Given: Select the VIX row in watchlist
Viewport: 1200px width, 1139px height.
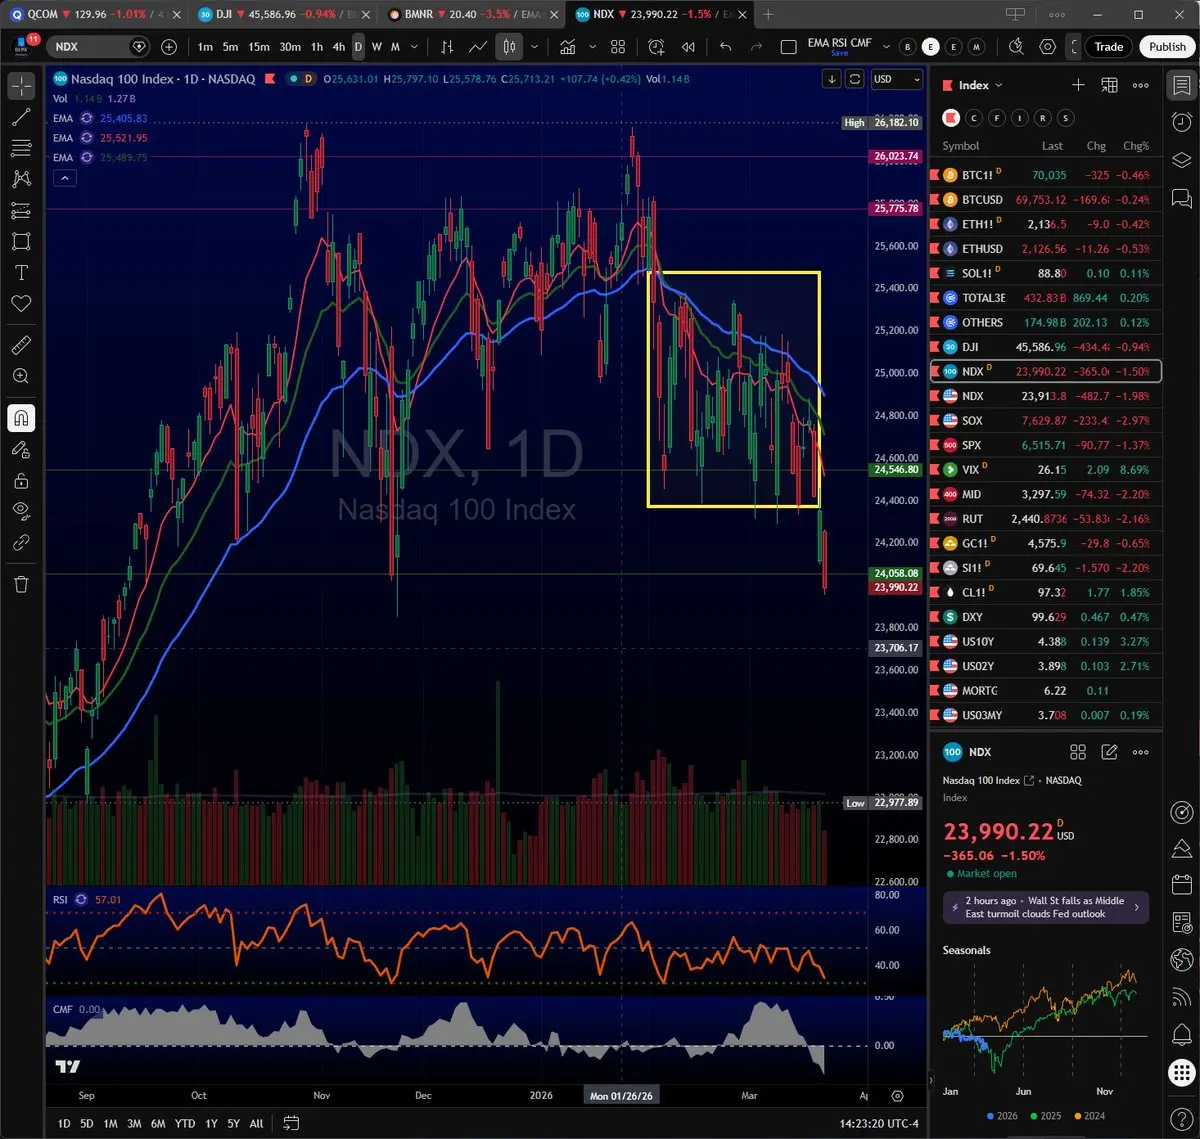Looking at the screenshot, I should pos(1046,469).
